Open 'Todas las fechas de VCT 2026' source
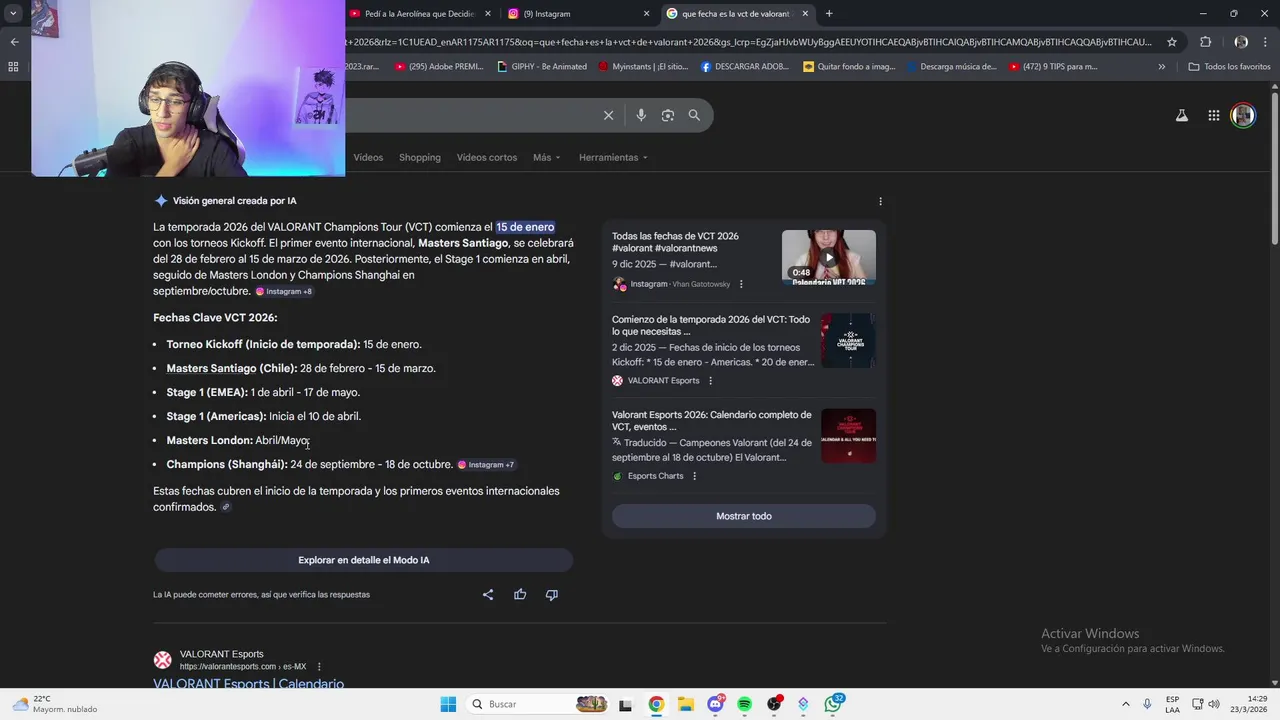Image resolution: width=1280 pixels, height=720 pixels. pyautogui.click(x=675, y=242)
